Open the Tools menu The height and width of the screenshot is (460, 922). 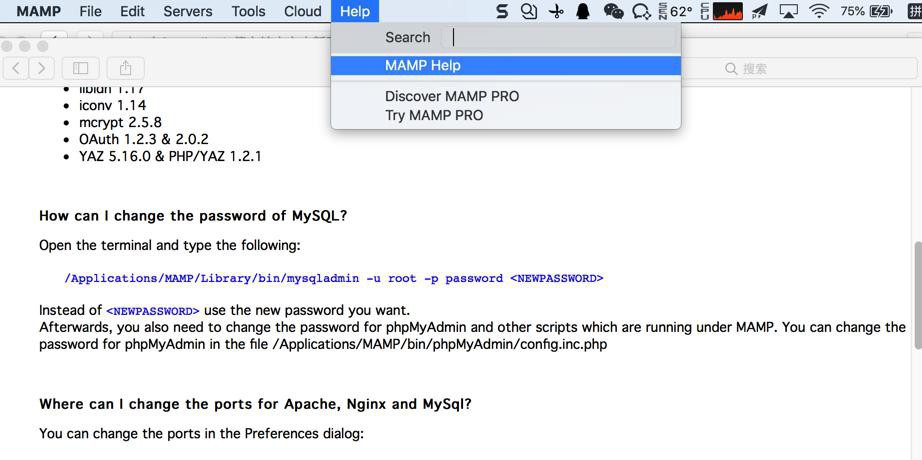248,12
